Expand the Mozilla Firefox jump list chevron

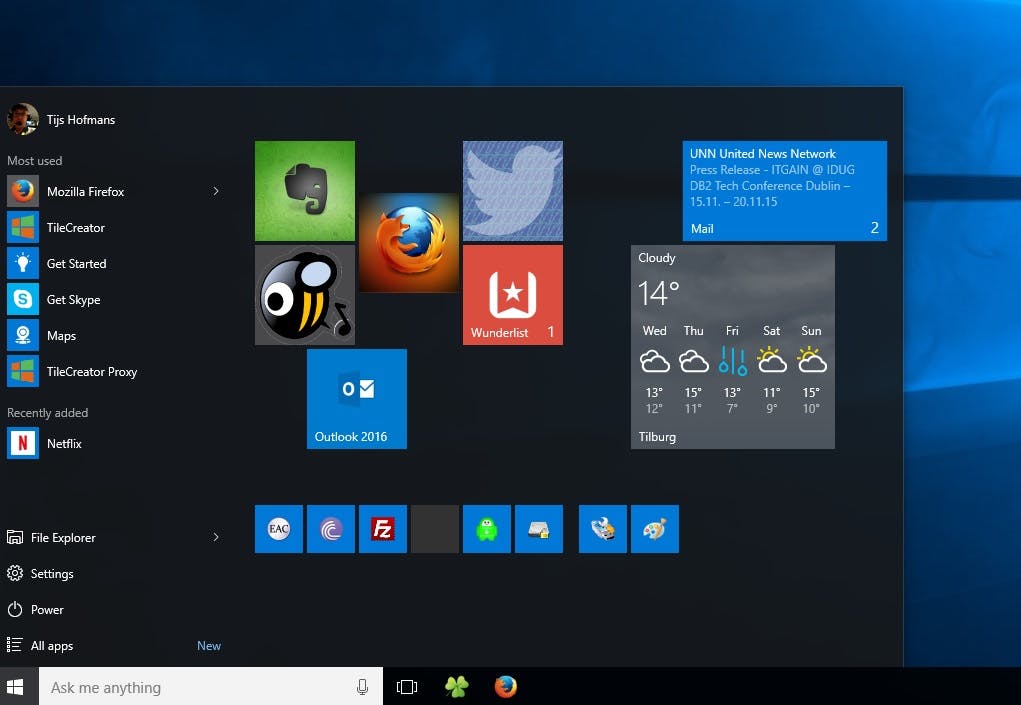click(216, 191)
